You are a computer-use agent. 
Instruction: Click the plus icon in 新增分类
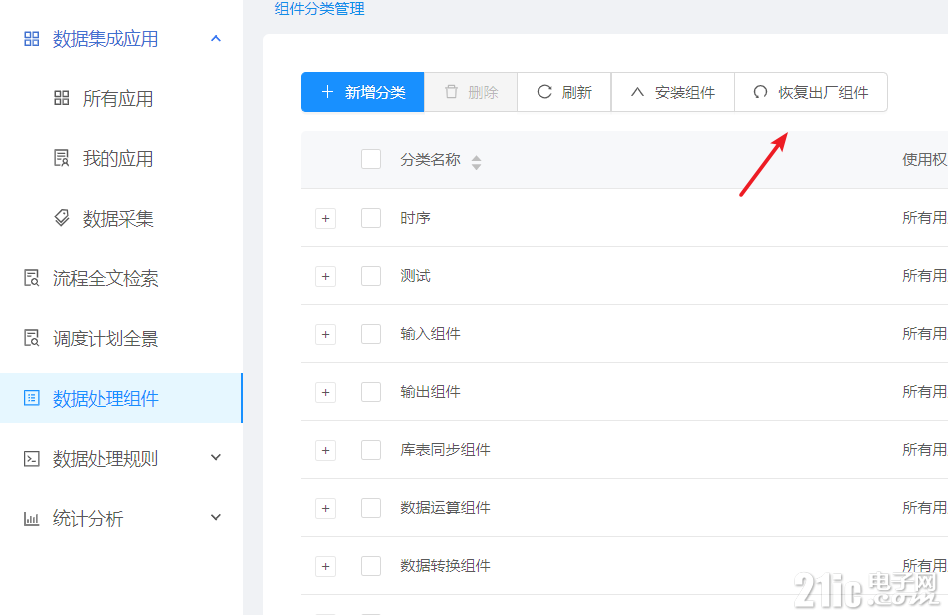click(327, 92)
